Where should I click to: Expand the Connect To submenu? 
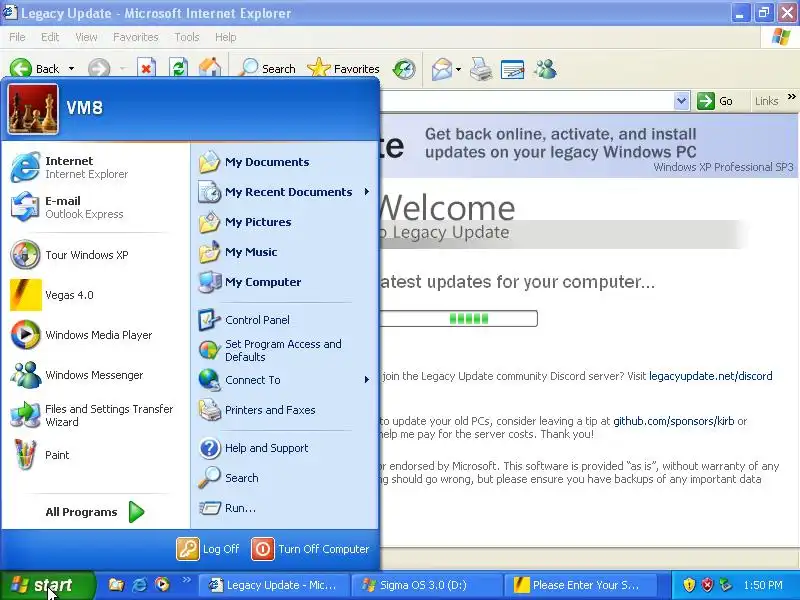[284, 380]
